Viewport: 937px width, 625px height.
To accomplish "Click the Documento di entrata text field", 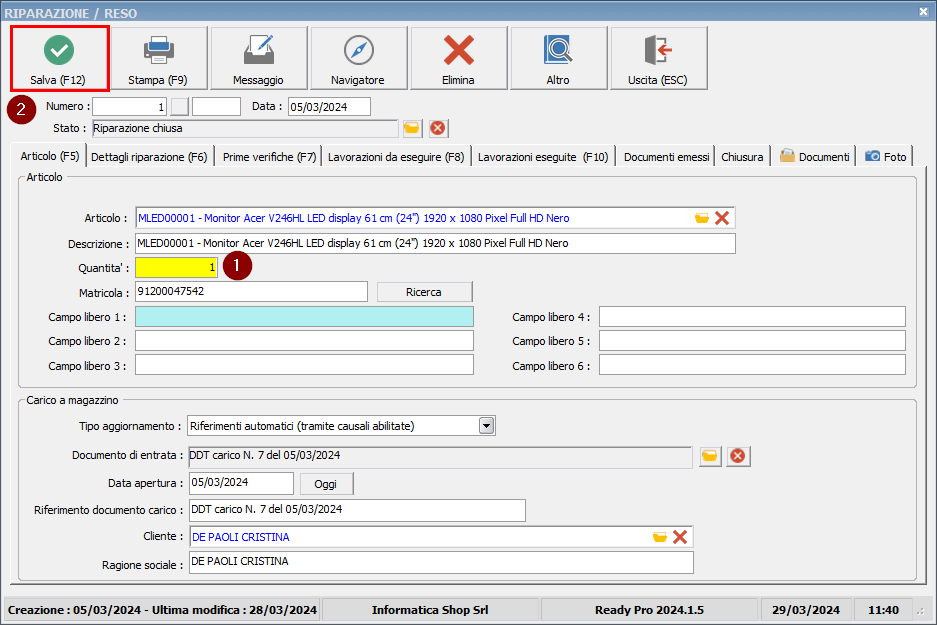I will pyautogui.click(x=440, y=457).
